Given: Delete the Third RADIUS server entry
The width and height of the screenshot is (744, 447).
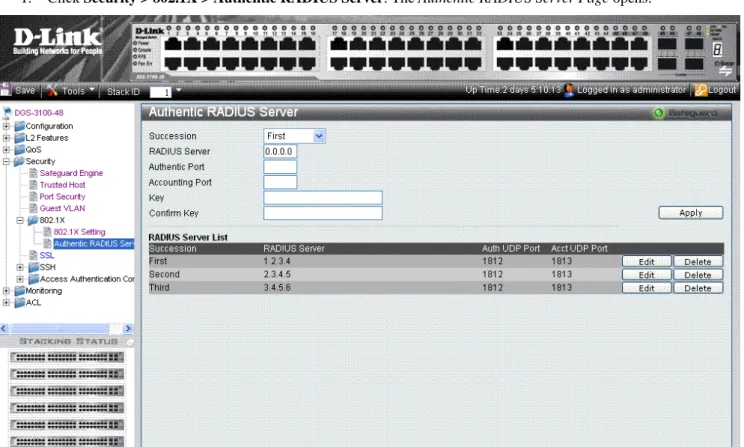Looking at the screenshot, I should 698,288.
